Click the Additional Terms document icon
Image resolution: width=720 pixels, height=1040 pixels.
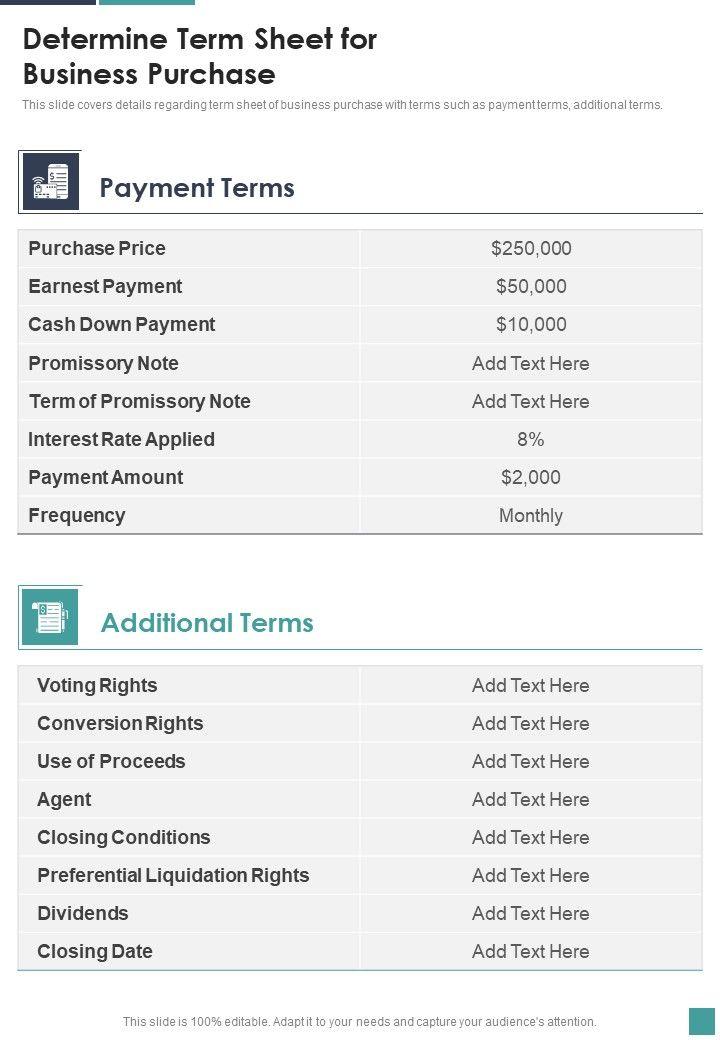coord(49,617)
